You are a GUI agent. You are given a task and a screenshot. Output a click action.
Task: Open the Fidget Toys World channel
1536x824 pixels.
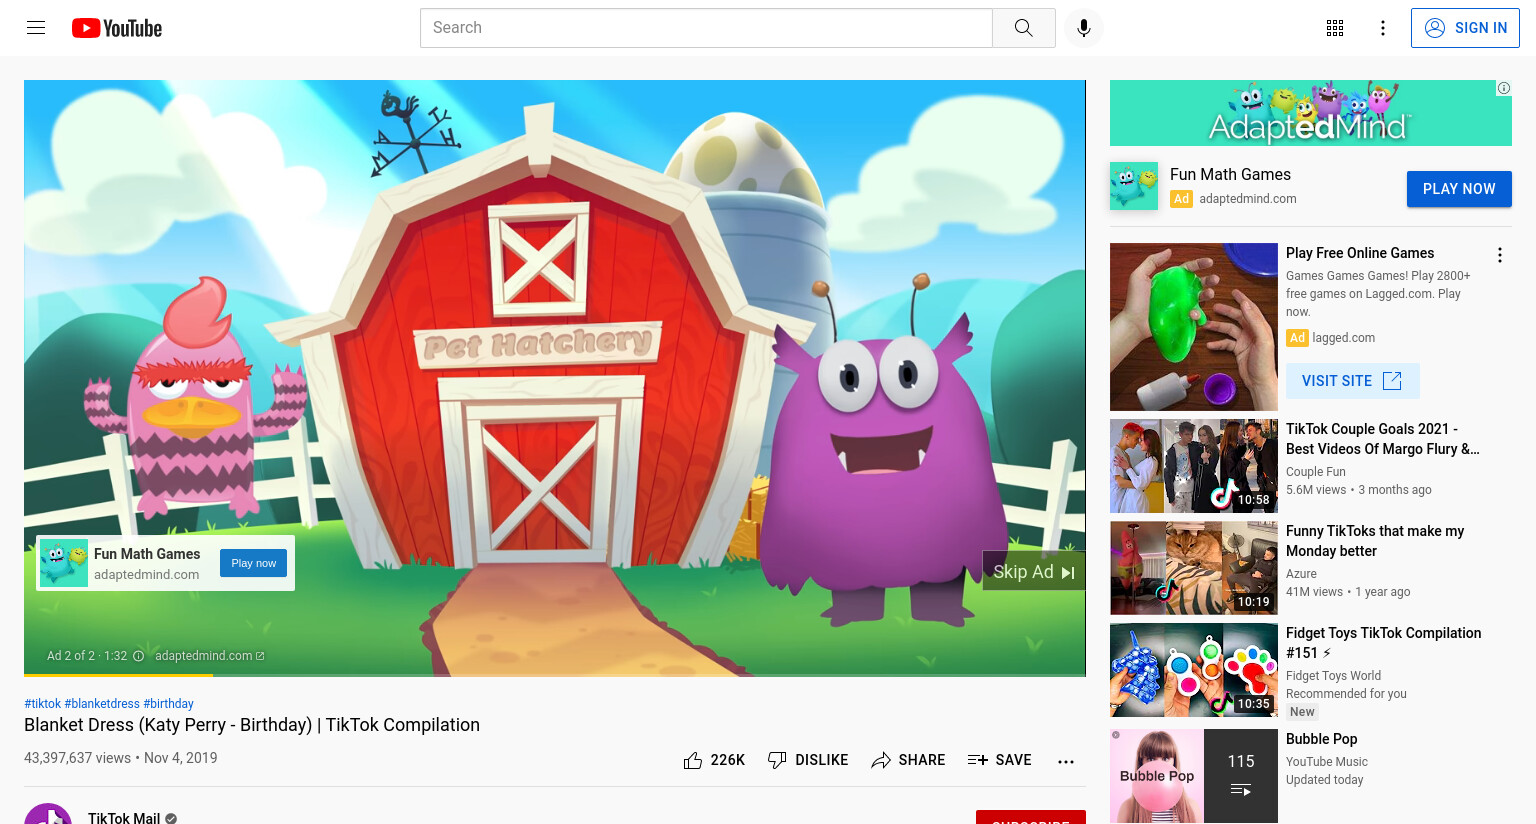tap(1333, 676)
